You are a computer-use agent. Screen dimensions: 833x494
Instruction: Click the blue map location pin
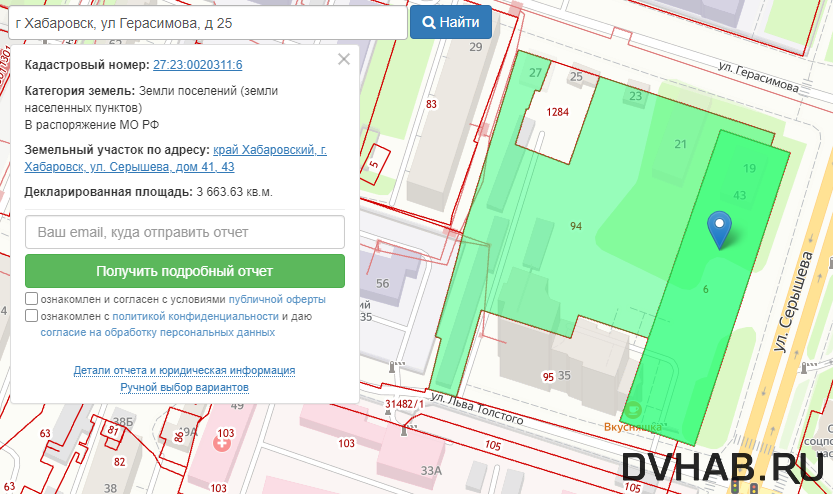click(x=719, y=229)
